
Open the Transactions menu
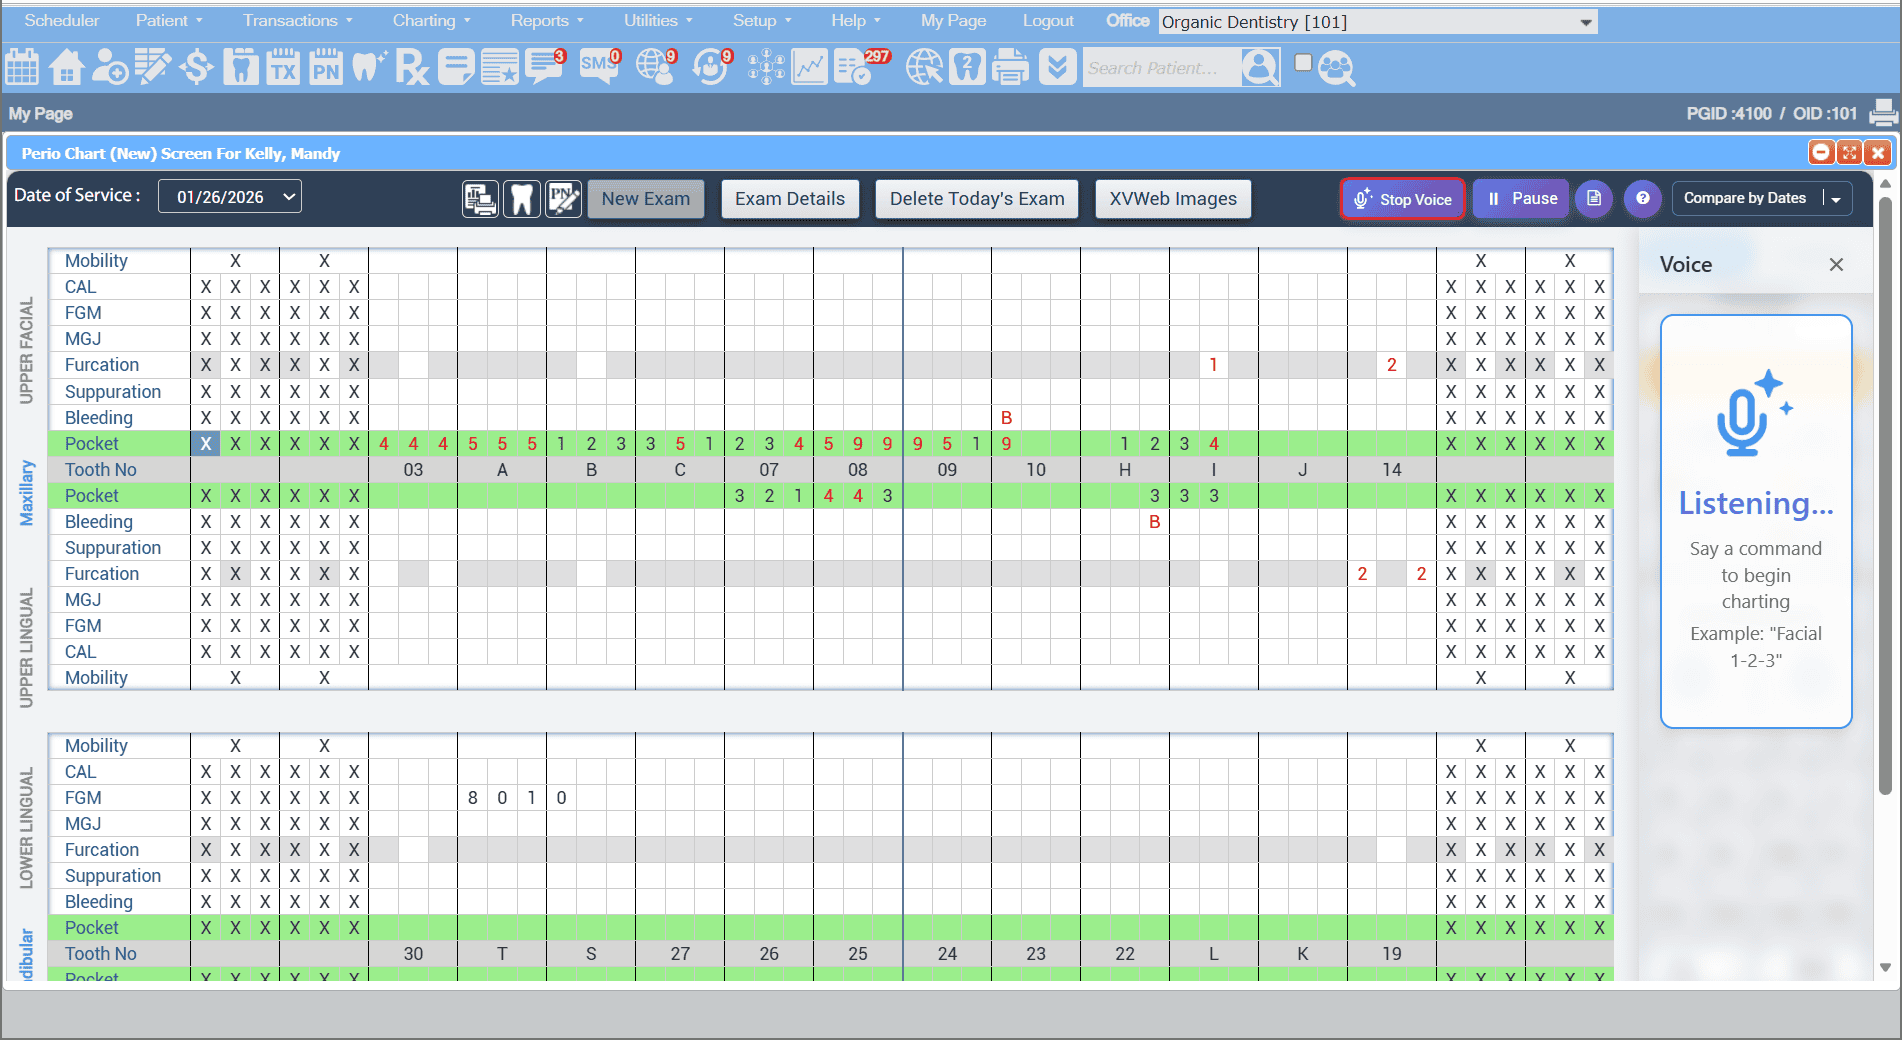pyautogui.click(x=297, y=20)
